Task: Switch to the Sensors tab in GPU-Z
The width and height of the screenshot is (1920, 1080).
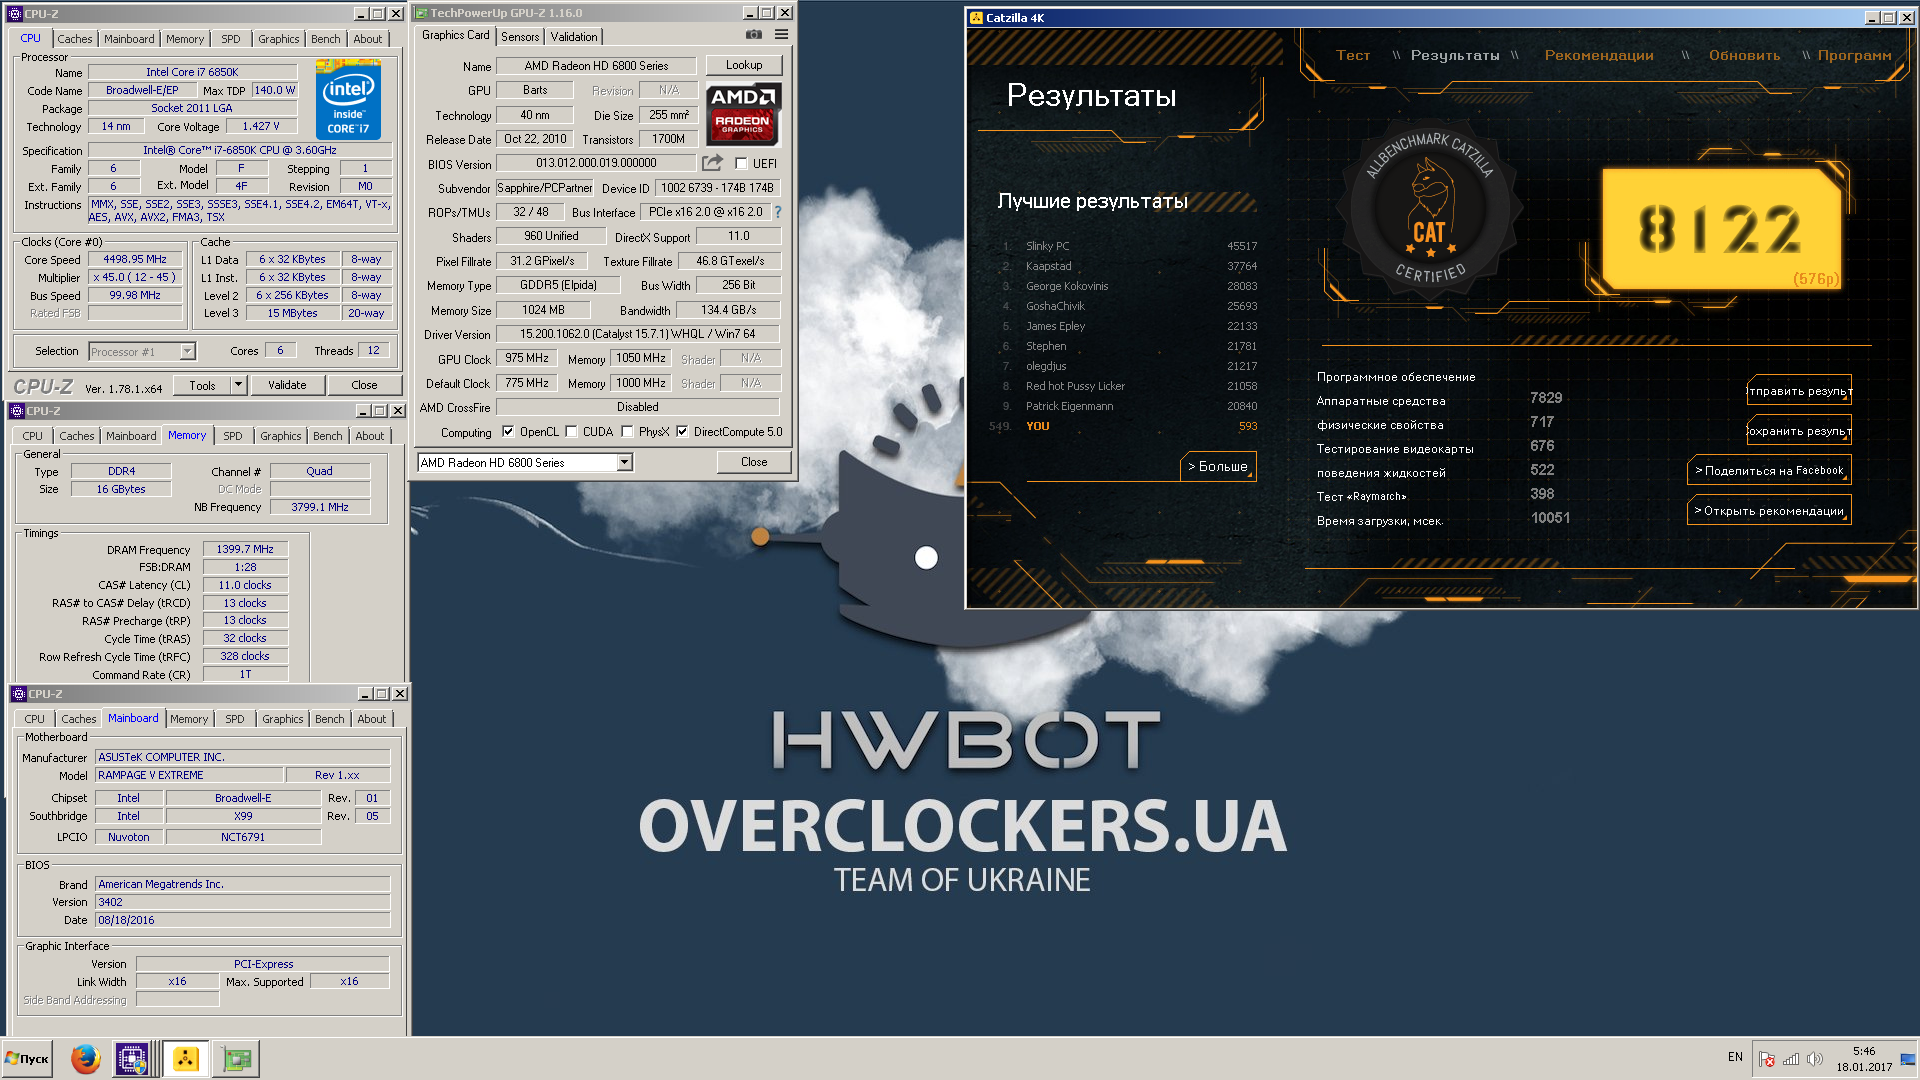Action: tap(520, 37)
